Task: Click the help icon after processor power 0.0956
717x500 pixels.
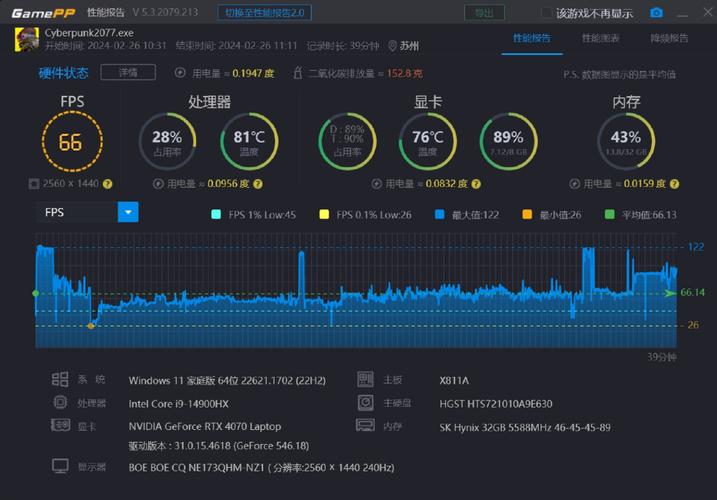Action: tap(259, 184)
